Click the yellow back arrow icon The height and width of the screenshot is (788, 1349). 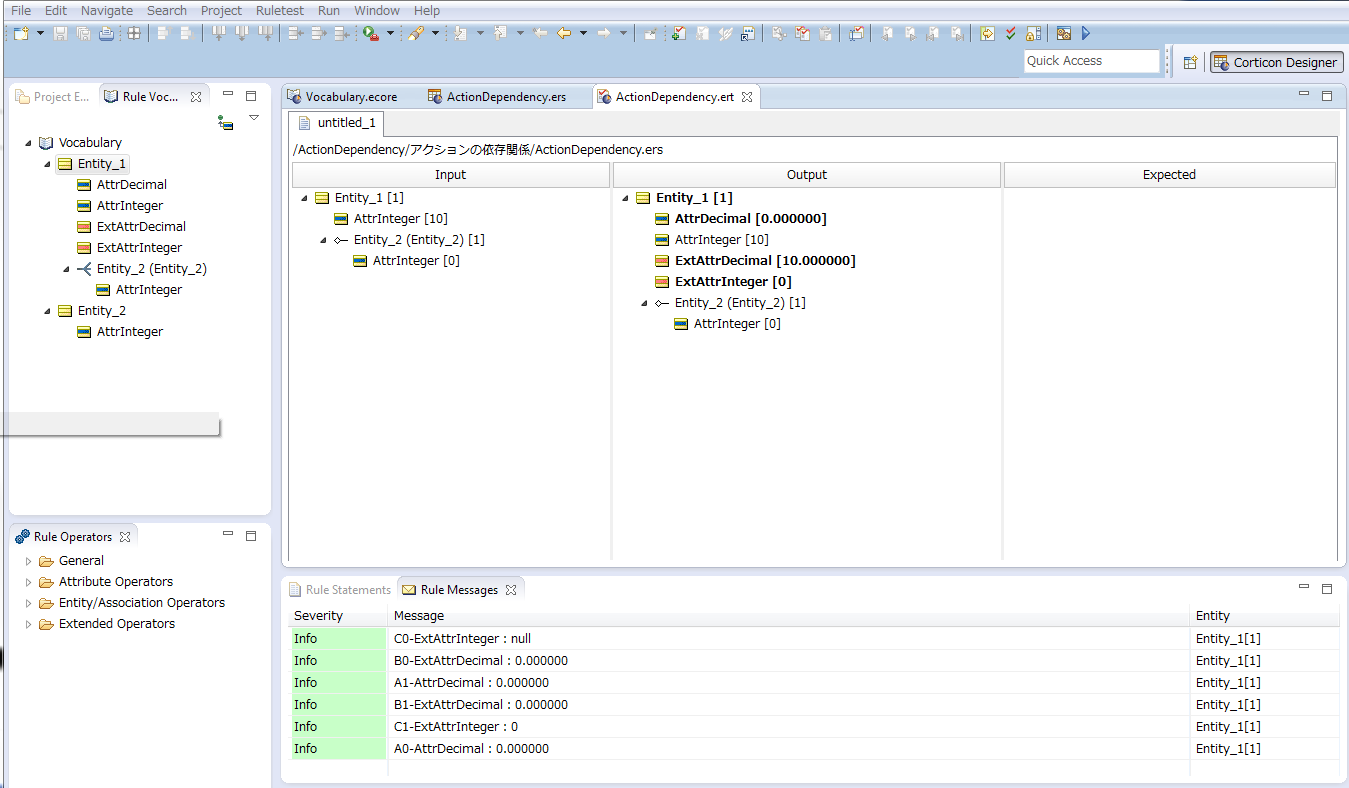coord(564,33)
